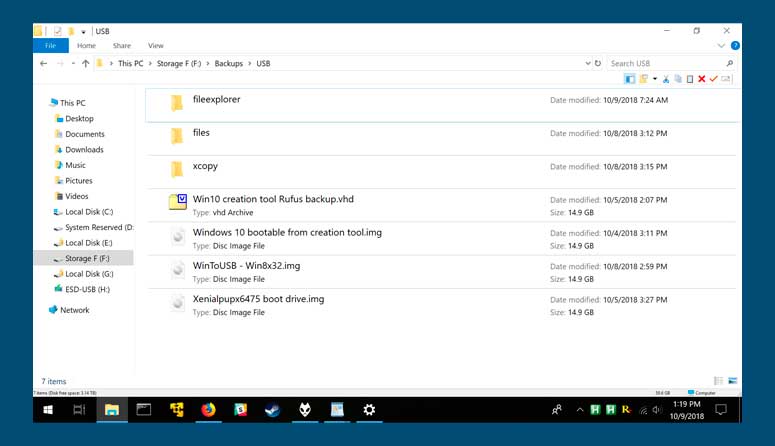Open Task View on the taskbar

[x=79, y=410]
